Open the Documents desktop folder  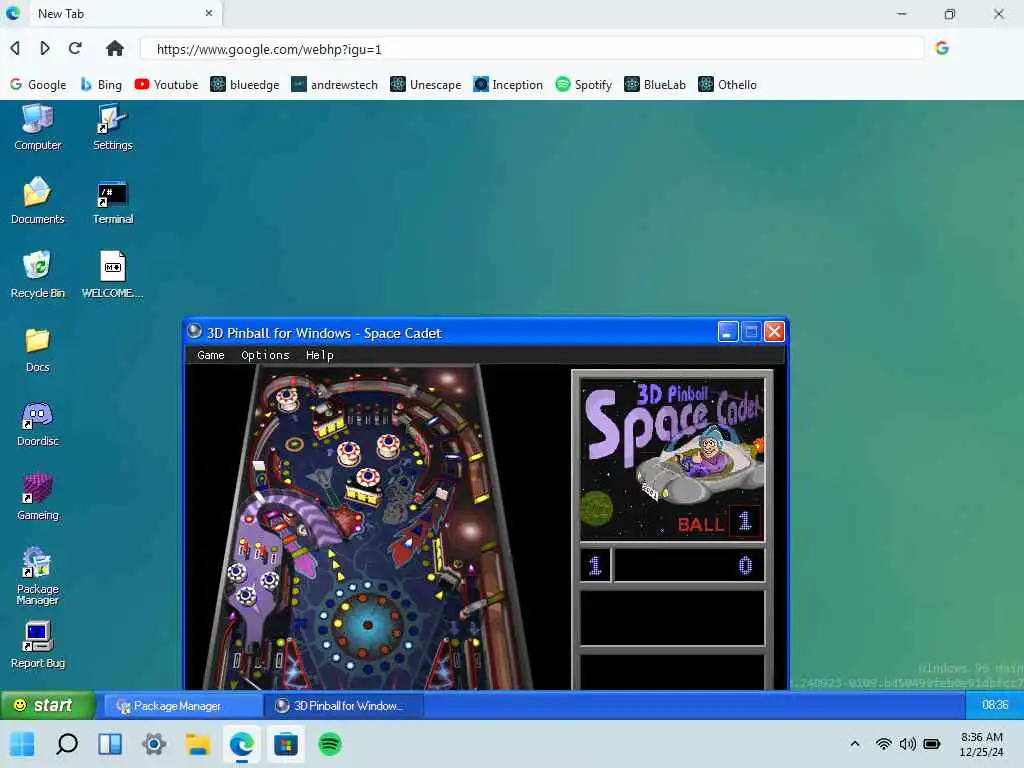pyautogui.click(x=37, y=201)
